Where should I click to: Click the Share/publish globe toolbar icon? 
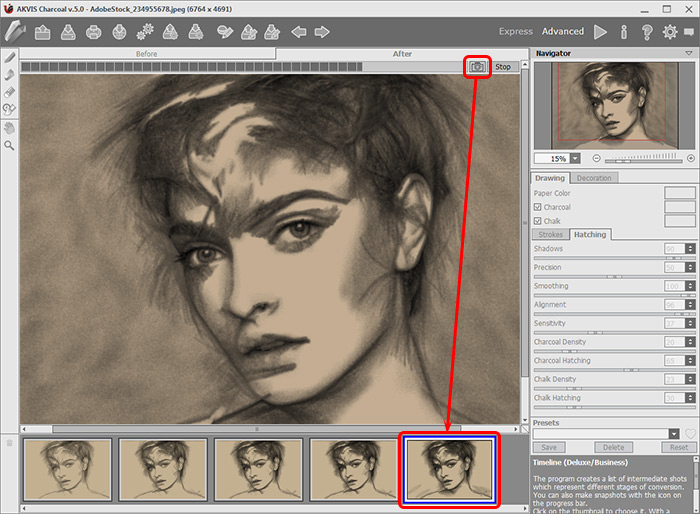coord(119,32)
